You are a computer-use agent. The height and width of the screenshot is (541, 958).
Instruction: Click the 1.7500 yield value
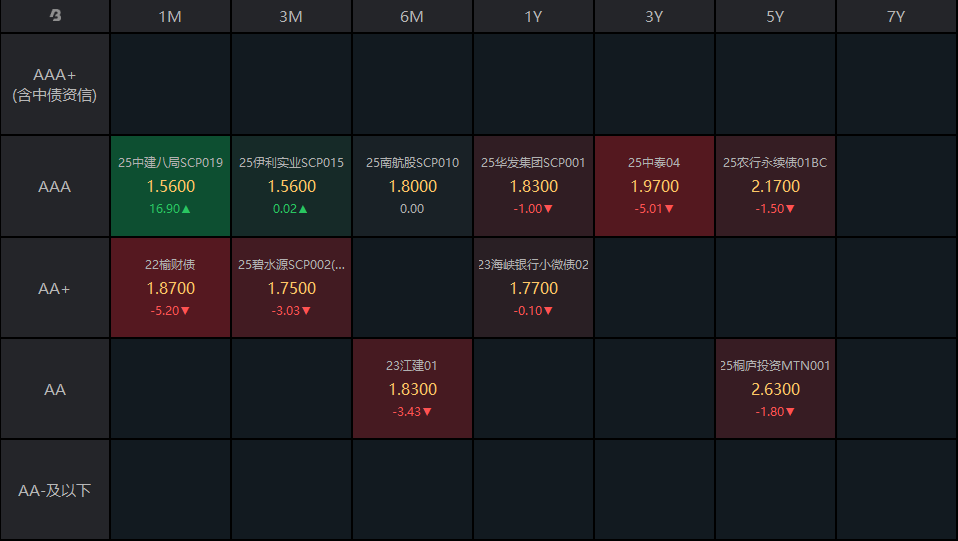(291, 289)
